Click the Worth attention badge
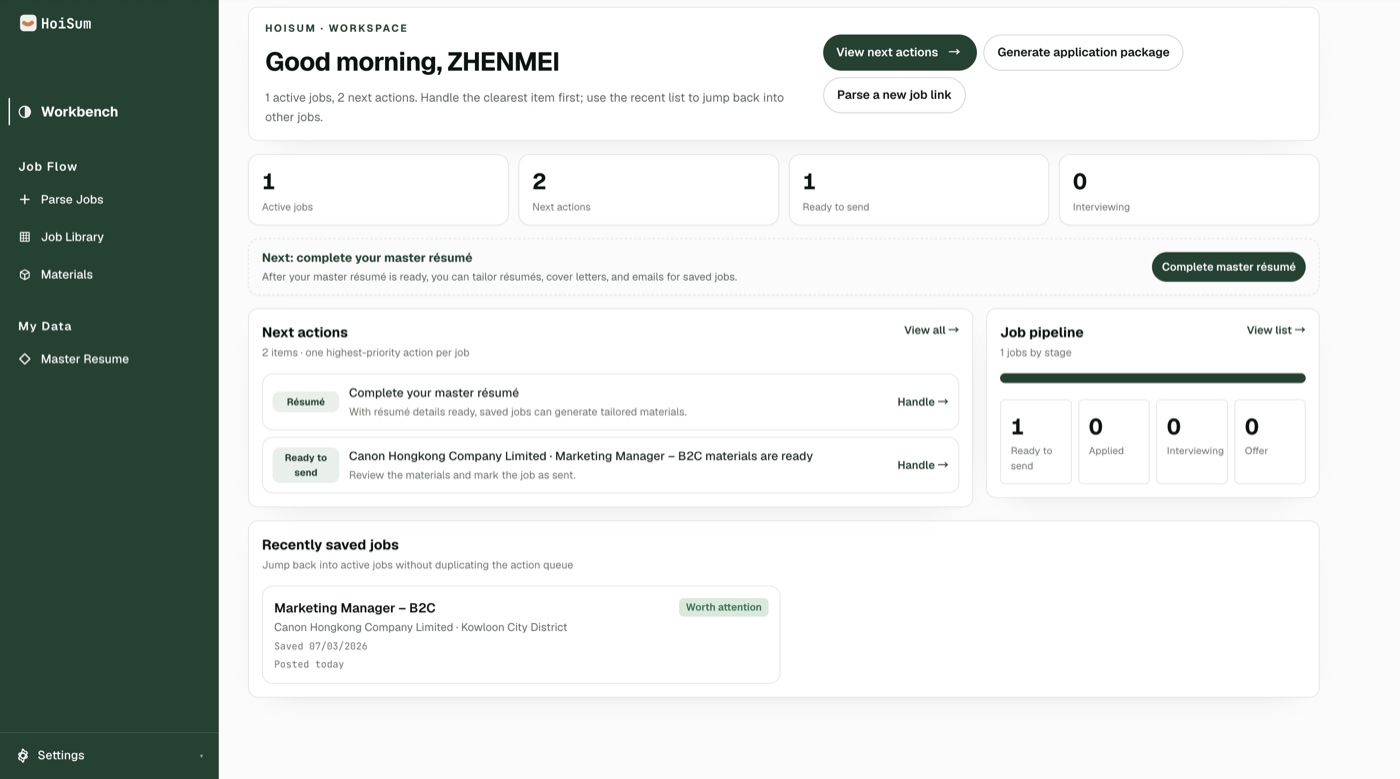Screen dimensions: 1400x779 723,607
